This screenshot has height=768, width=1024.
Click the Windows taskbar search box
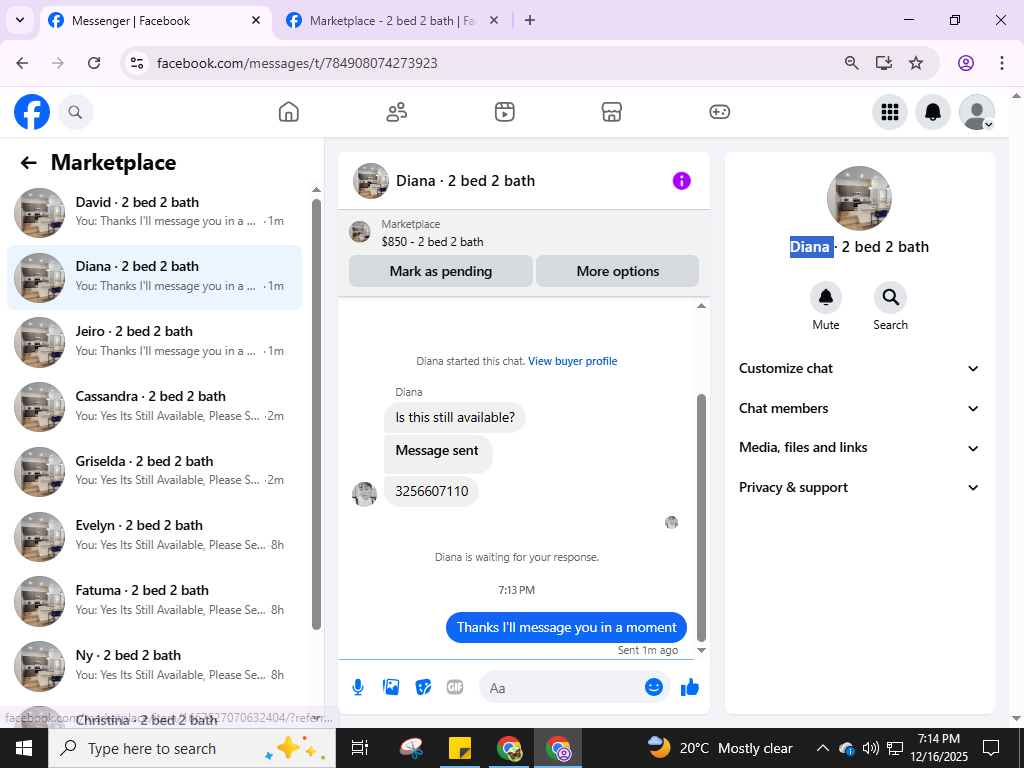click(192, 748)
